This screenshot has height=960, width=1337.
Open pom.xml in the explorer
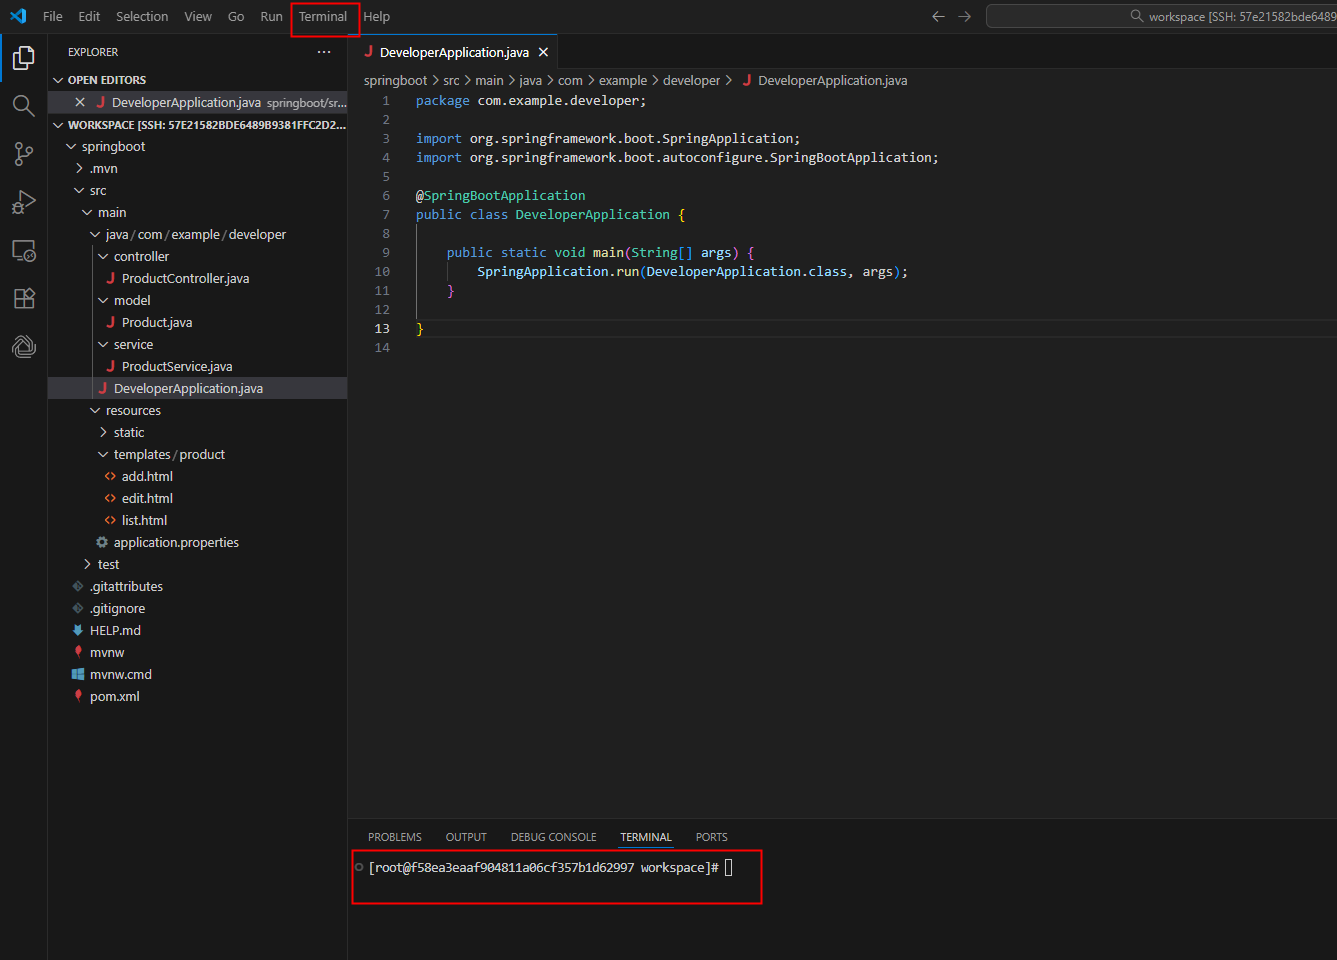tap(114, 696)
